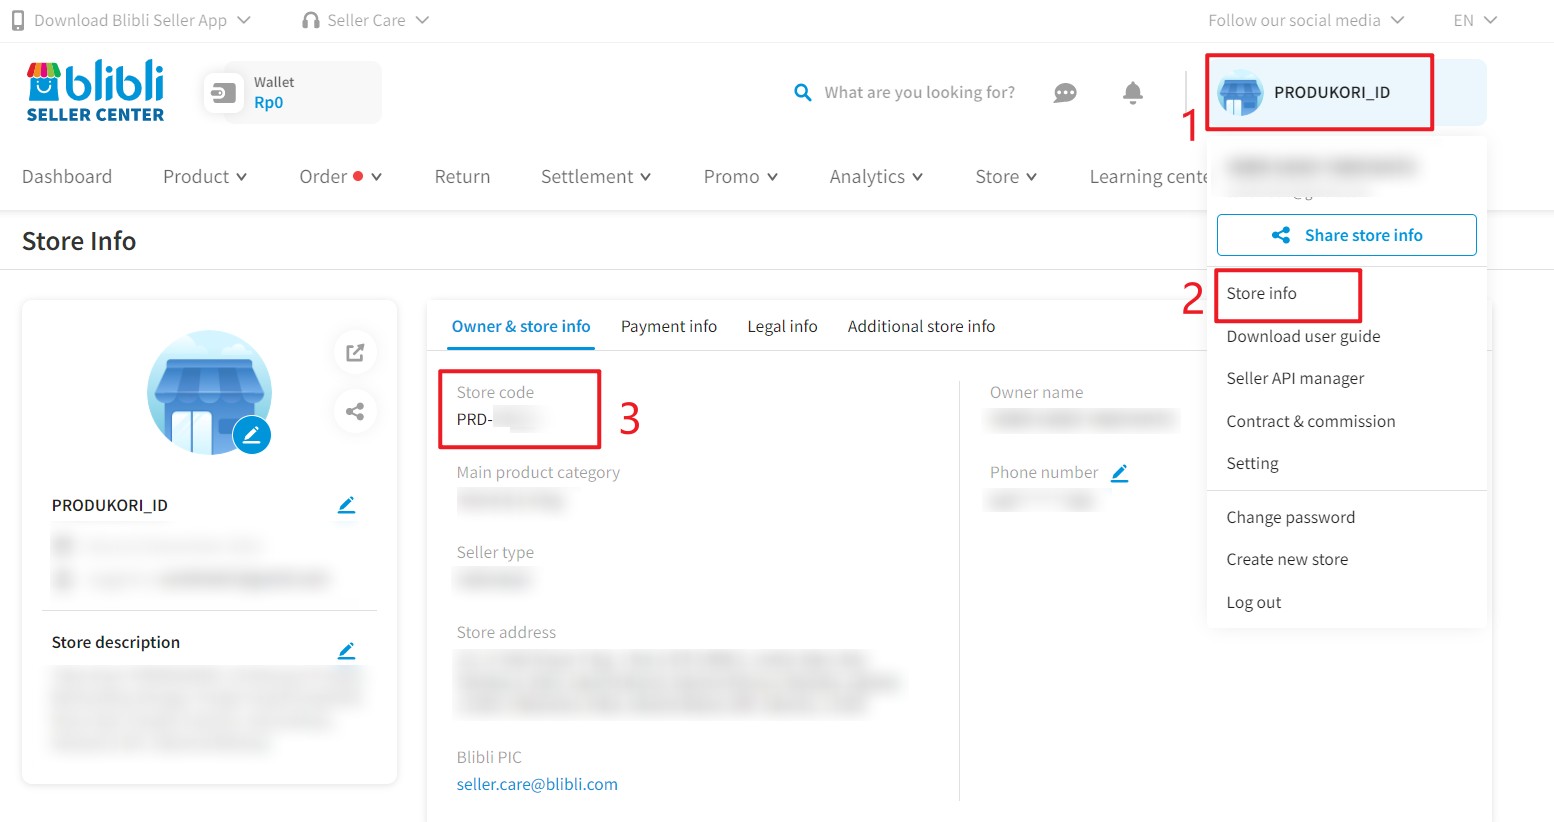This screenshot has width=1554, height=822.
Task: Open the notifications bell
Action: pos(1132,92)
